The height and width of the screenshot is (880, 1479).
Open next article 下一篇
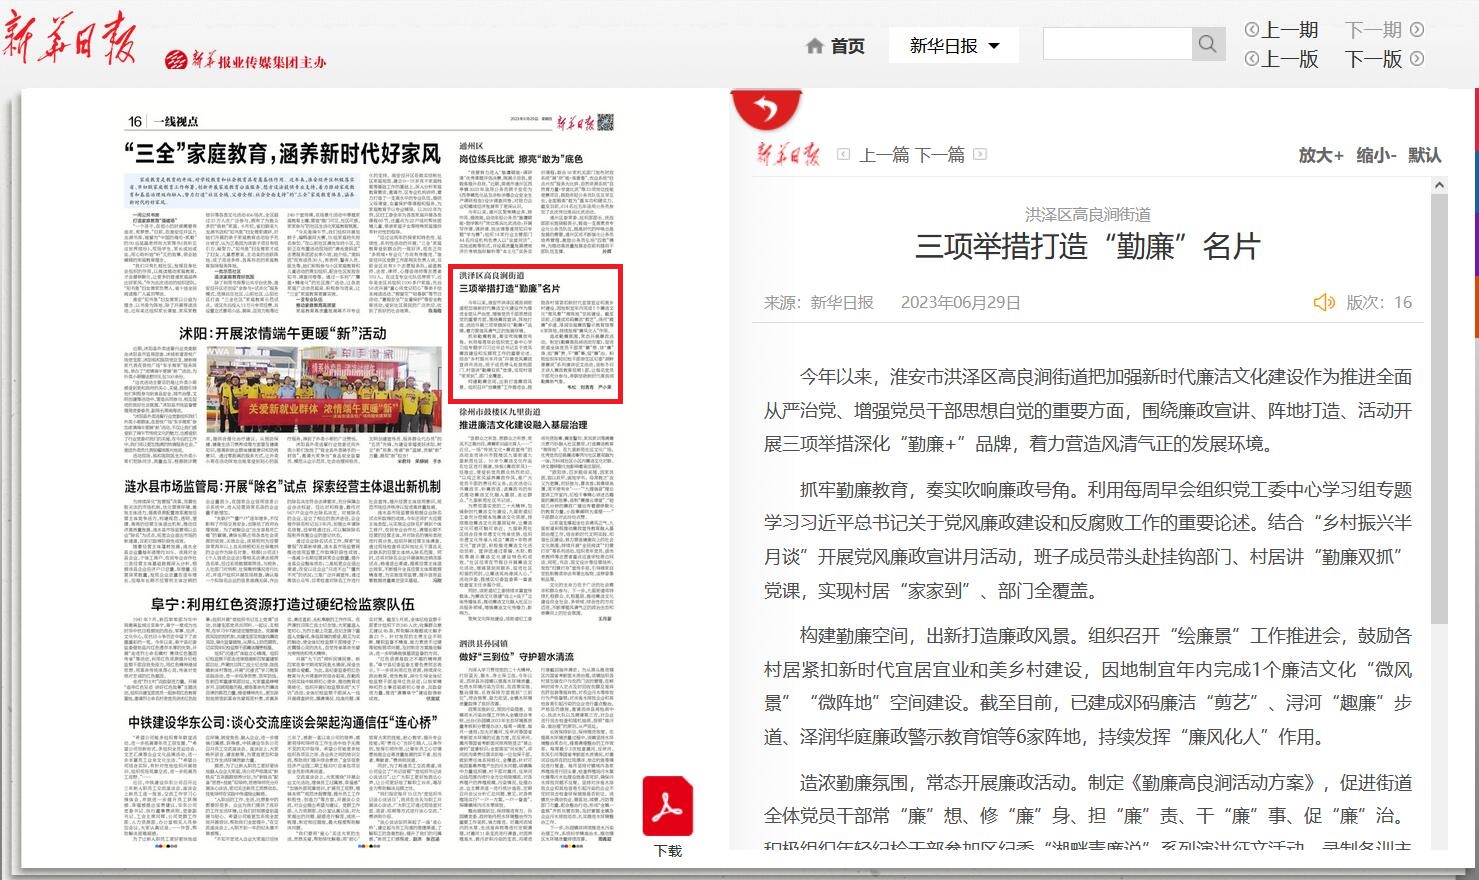[940, 154]
